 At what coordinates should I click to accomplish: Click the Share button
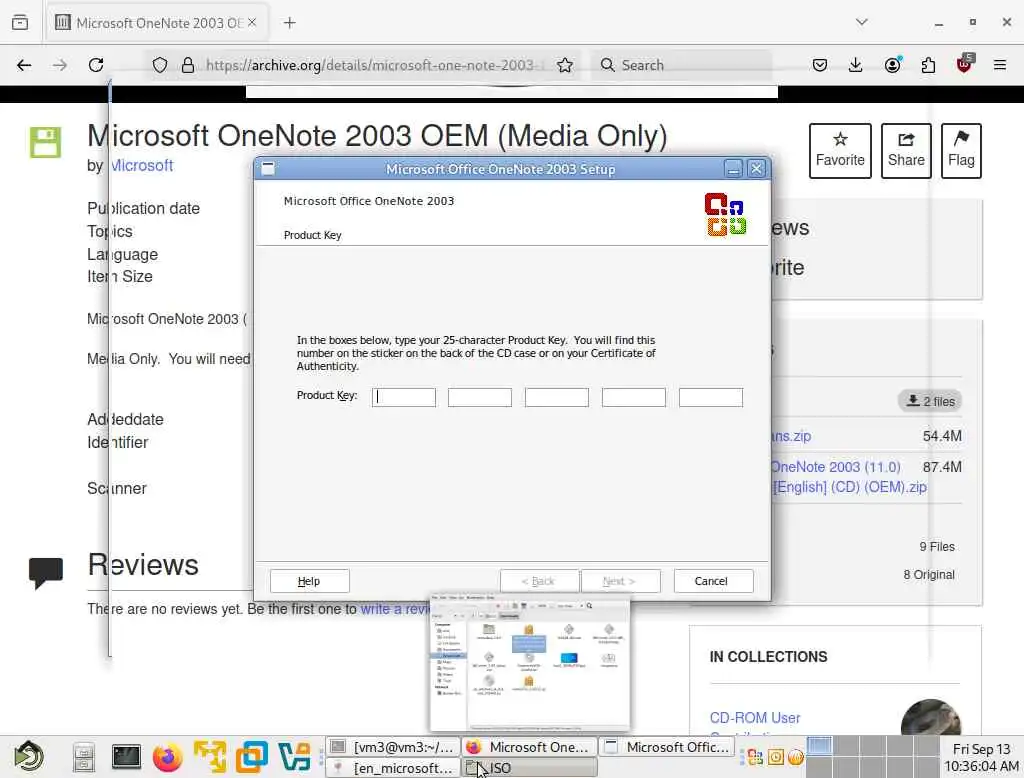pos(906,150)
